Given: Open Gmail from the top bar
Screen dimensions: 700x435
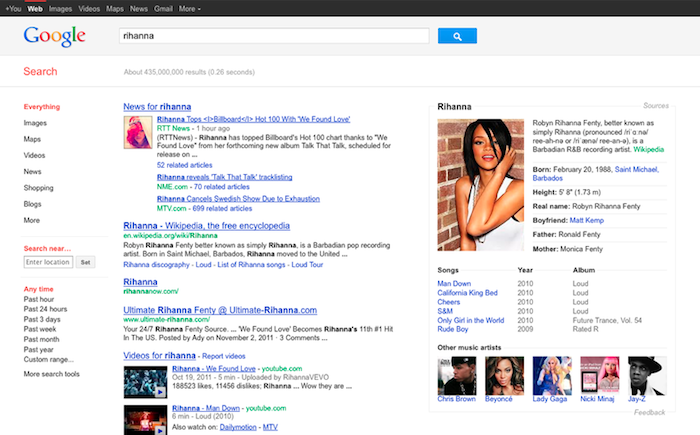Looking at the screenshot, I should point(164,6).
